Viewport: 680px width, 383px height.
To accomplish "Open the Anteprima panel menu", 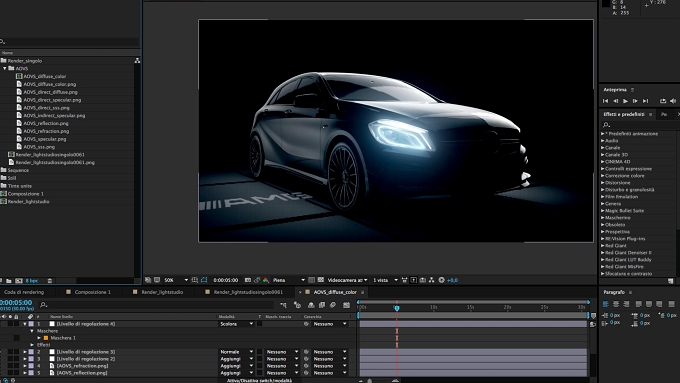I will tap(632, 90).
